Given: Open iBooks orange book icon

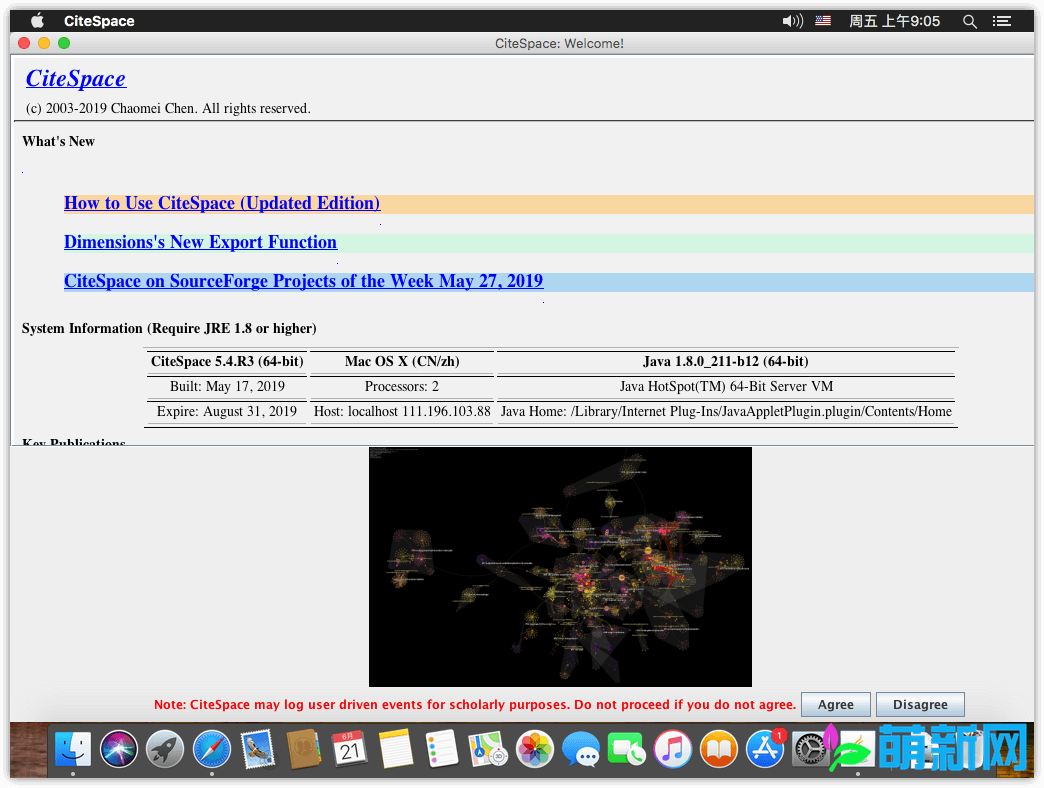Looking at the screenshot, I should [718, 749].
